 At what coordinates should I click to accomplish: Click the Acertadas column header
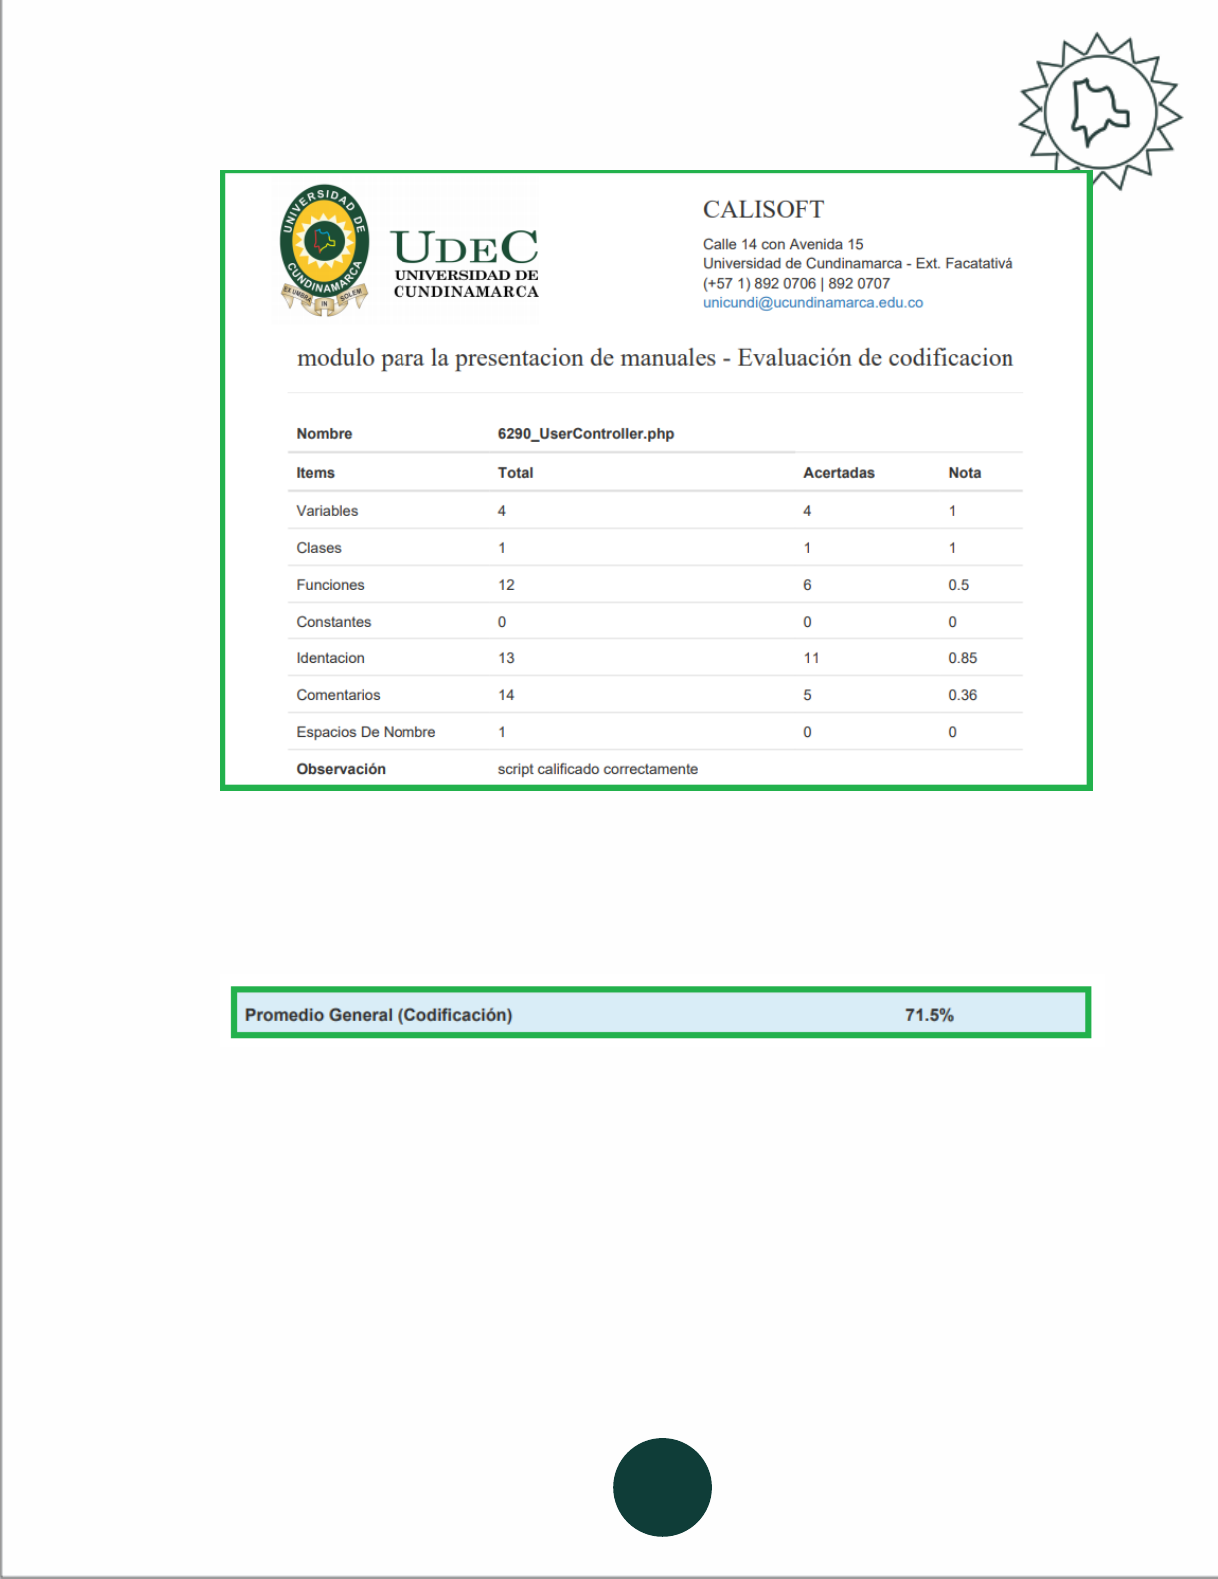coord(838,473)
